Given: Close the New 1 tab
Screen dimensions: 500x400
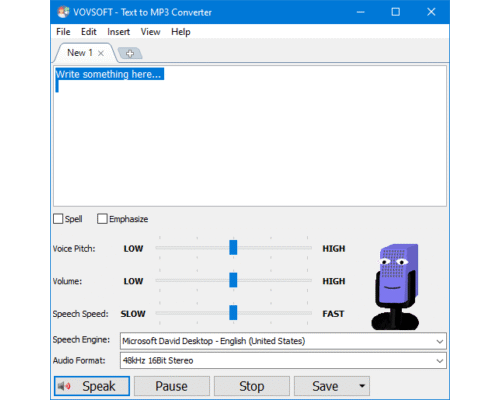Looking at the screenshot, I should pos(101,53).
